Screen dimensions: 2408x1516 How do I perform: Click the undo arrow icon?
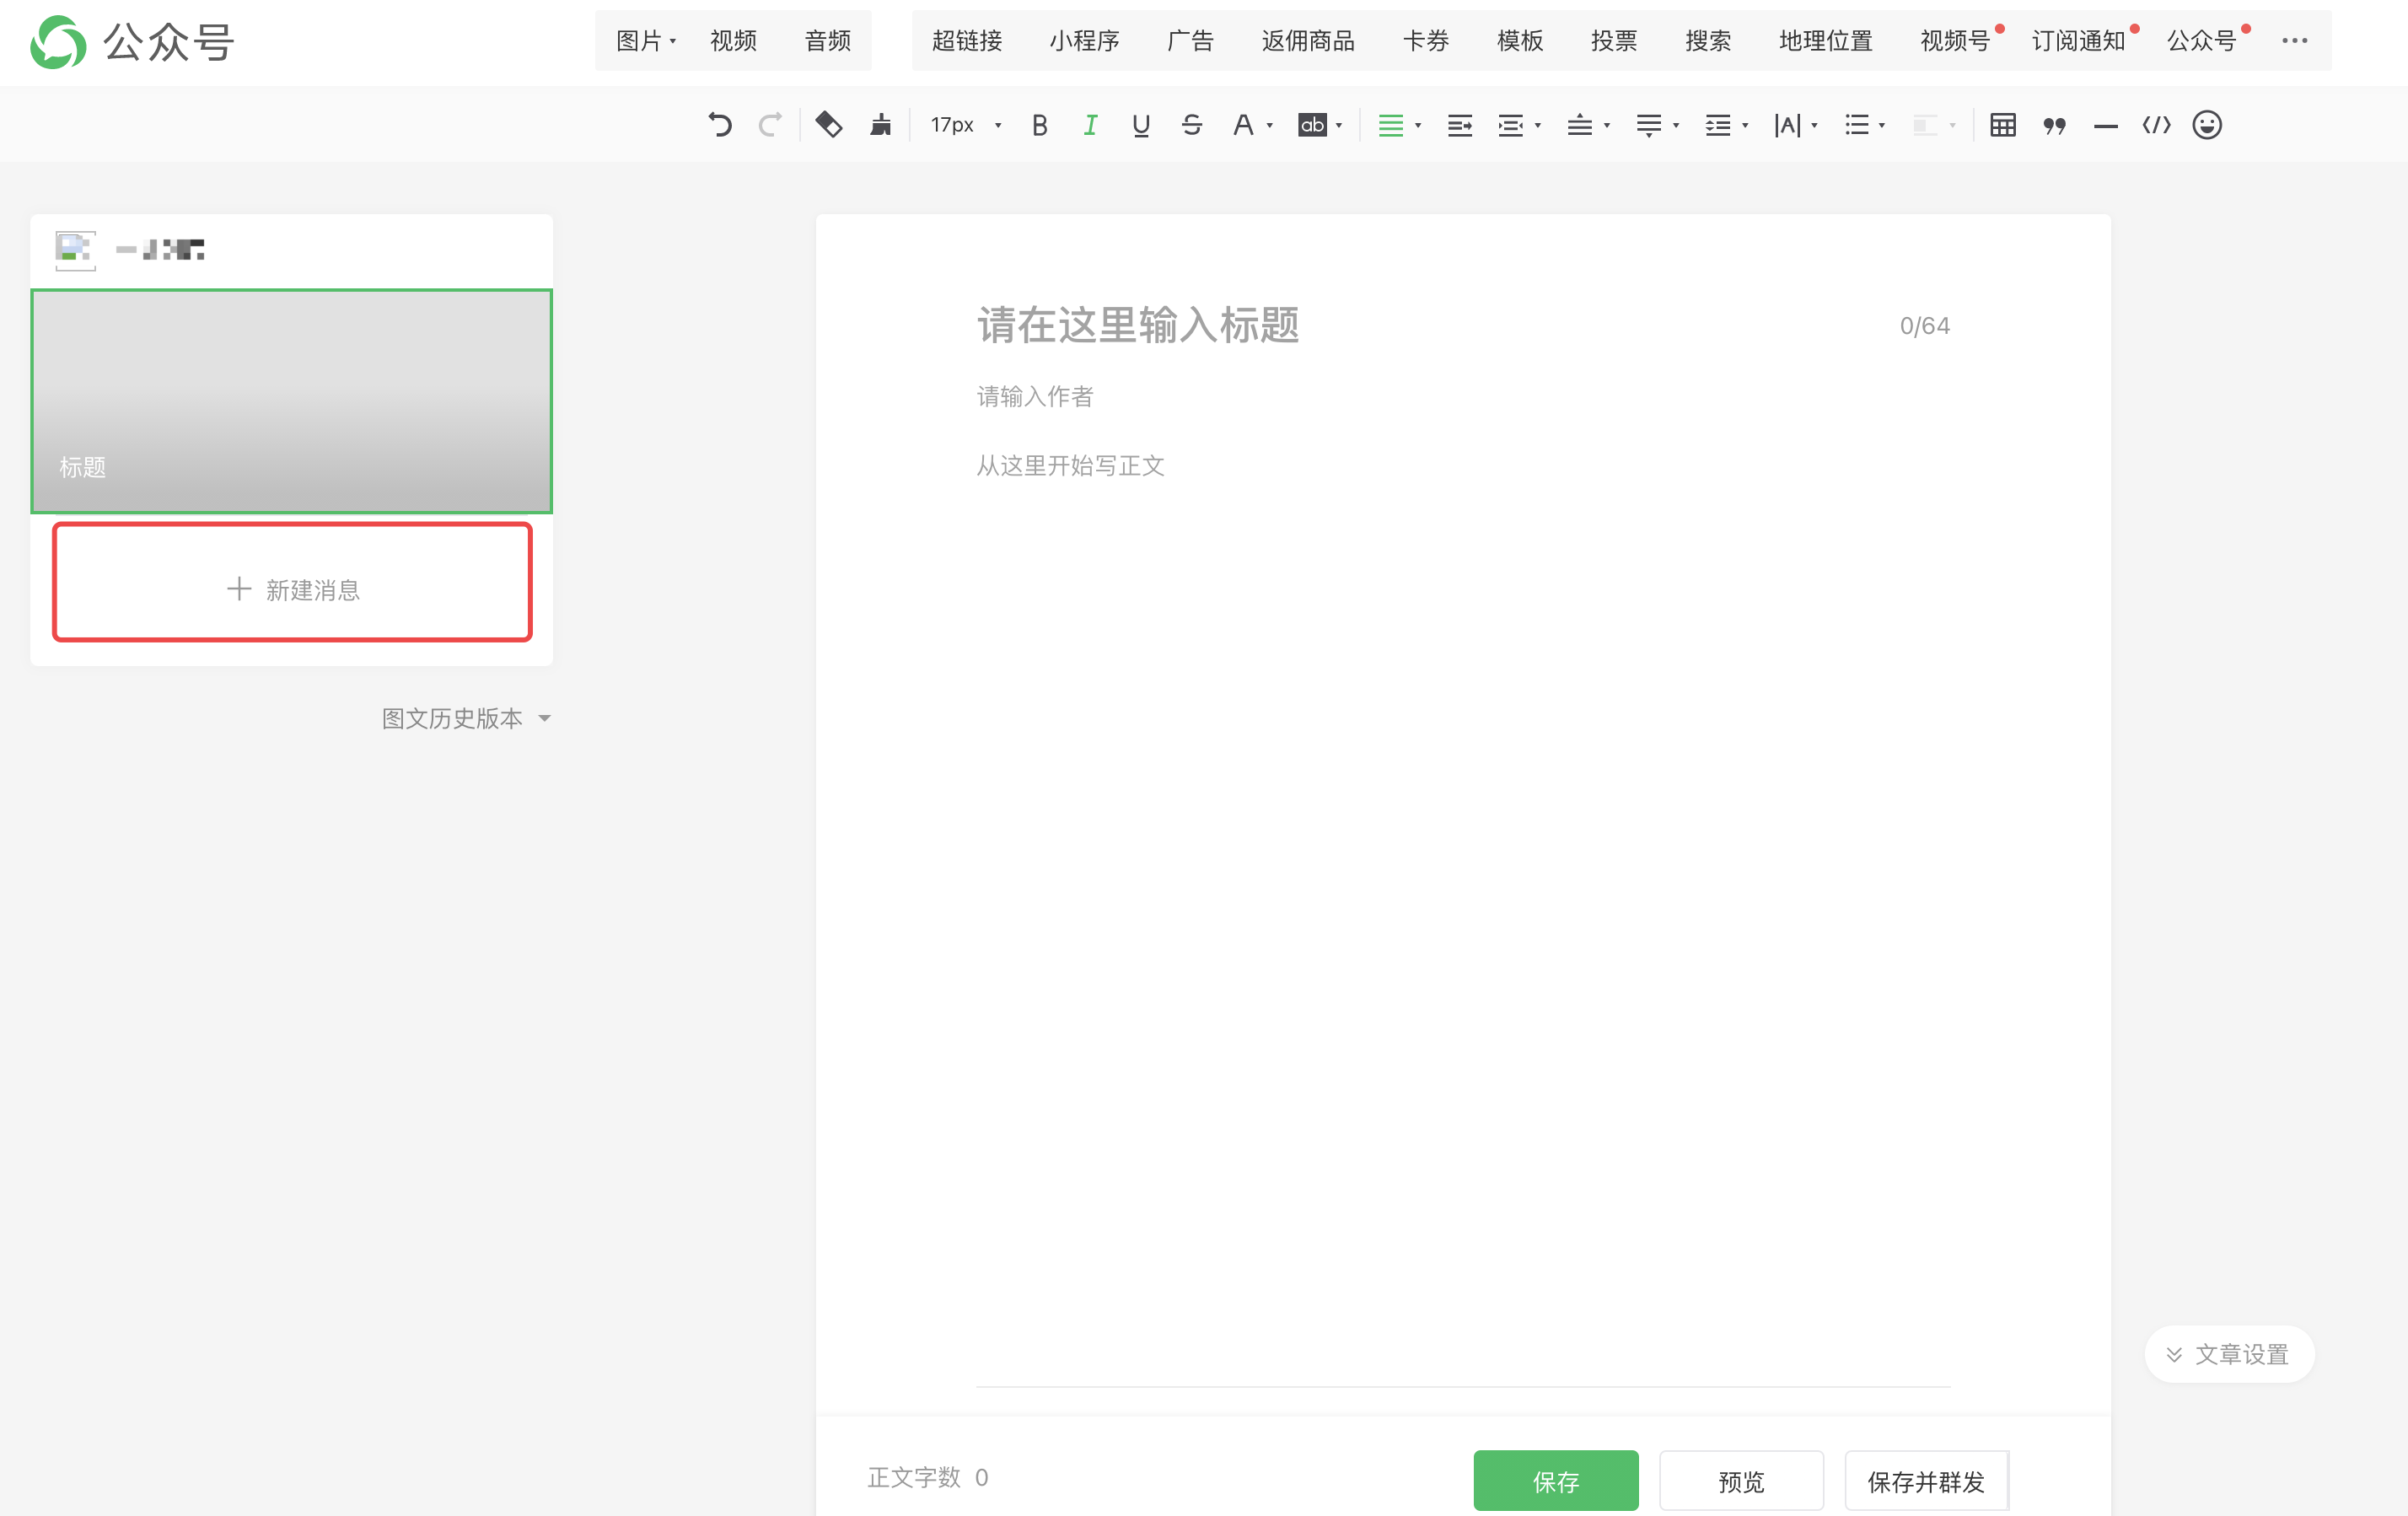click(x=720, y=125)
